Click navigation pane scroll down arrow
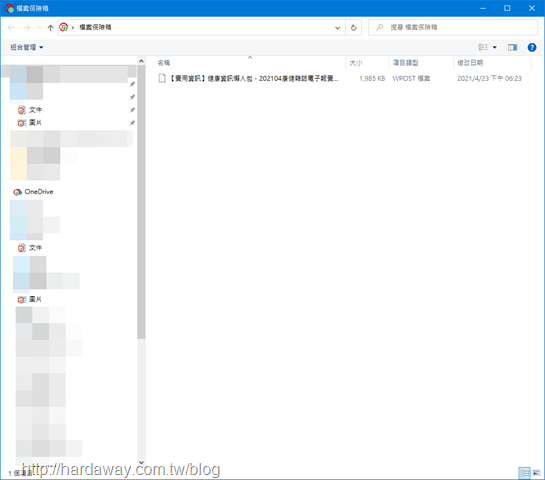545x480 pixels. click(x=141, y=462)
